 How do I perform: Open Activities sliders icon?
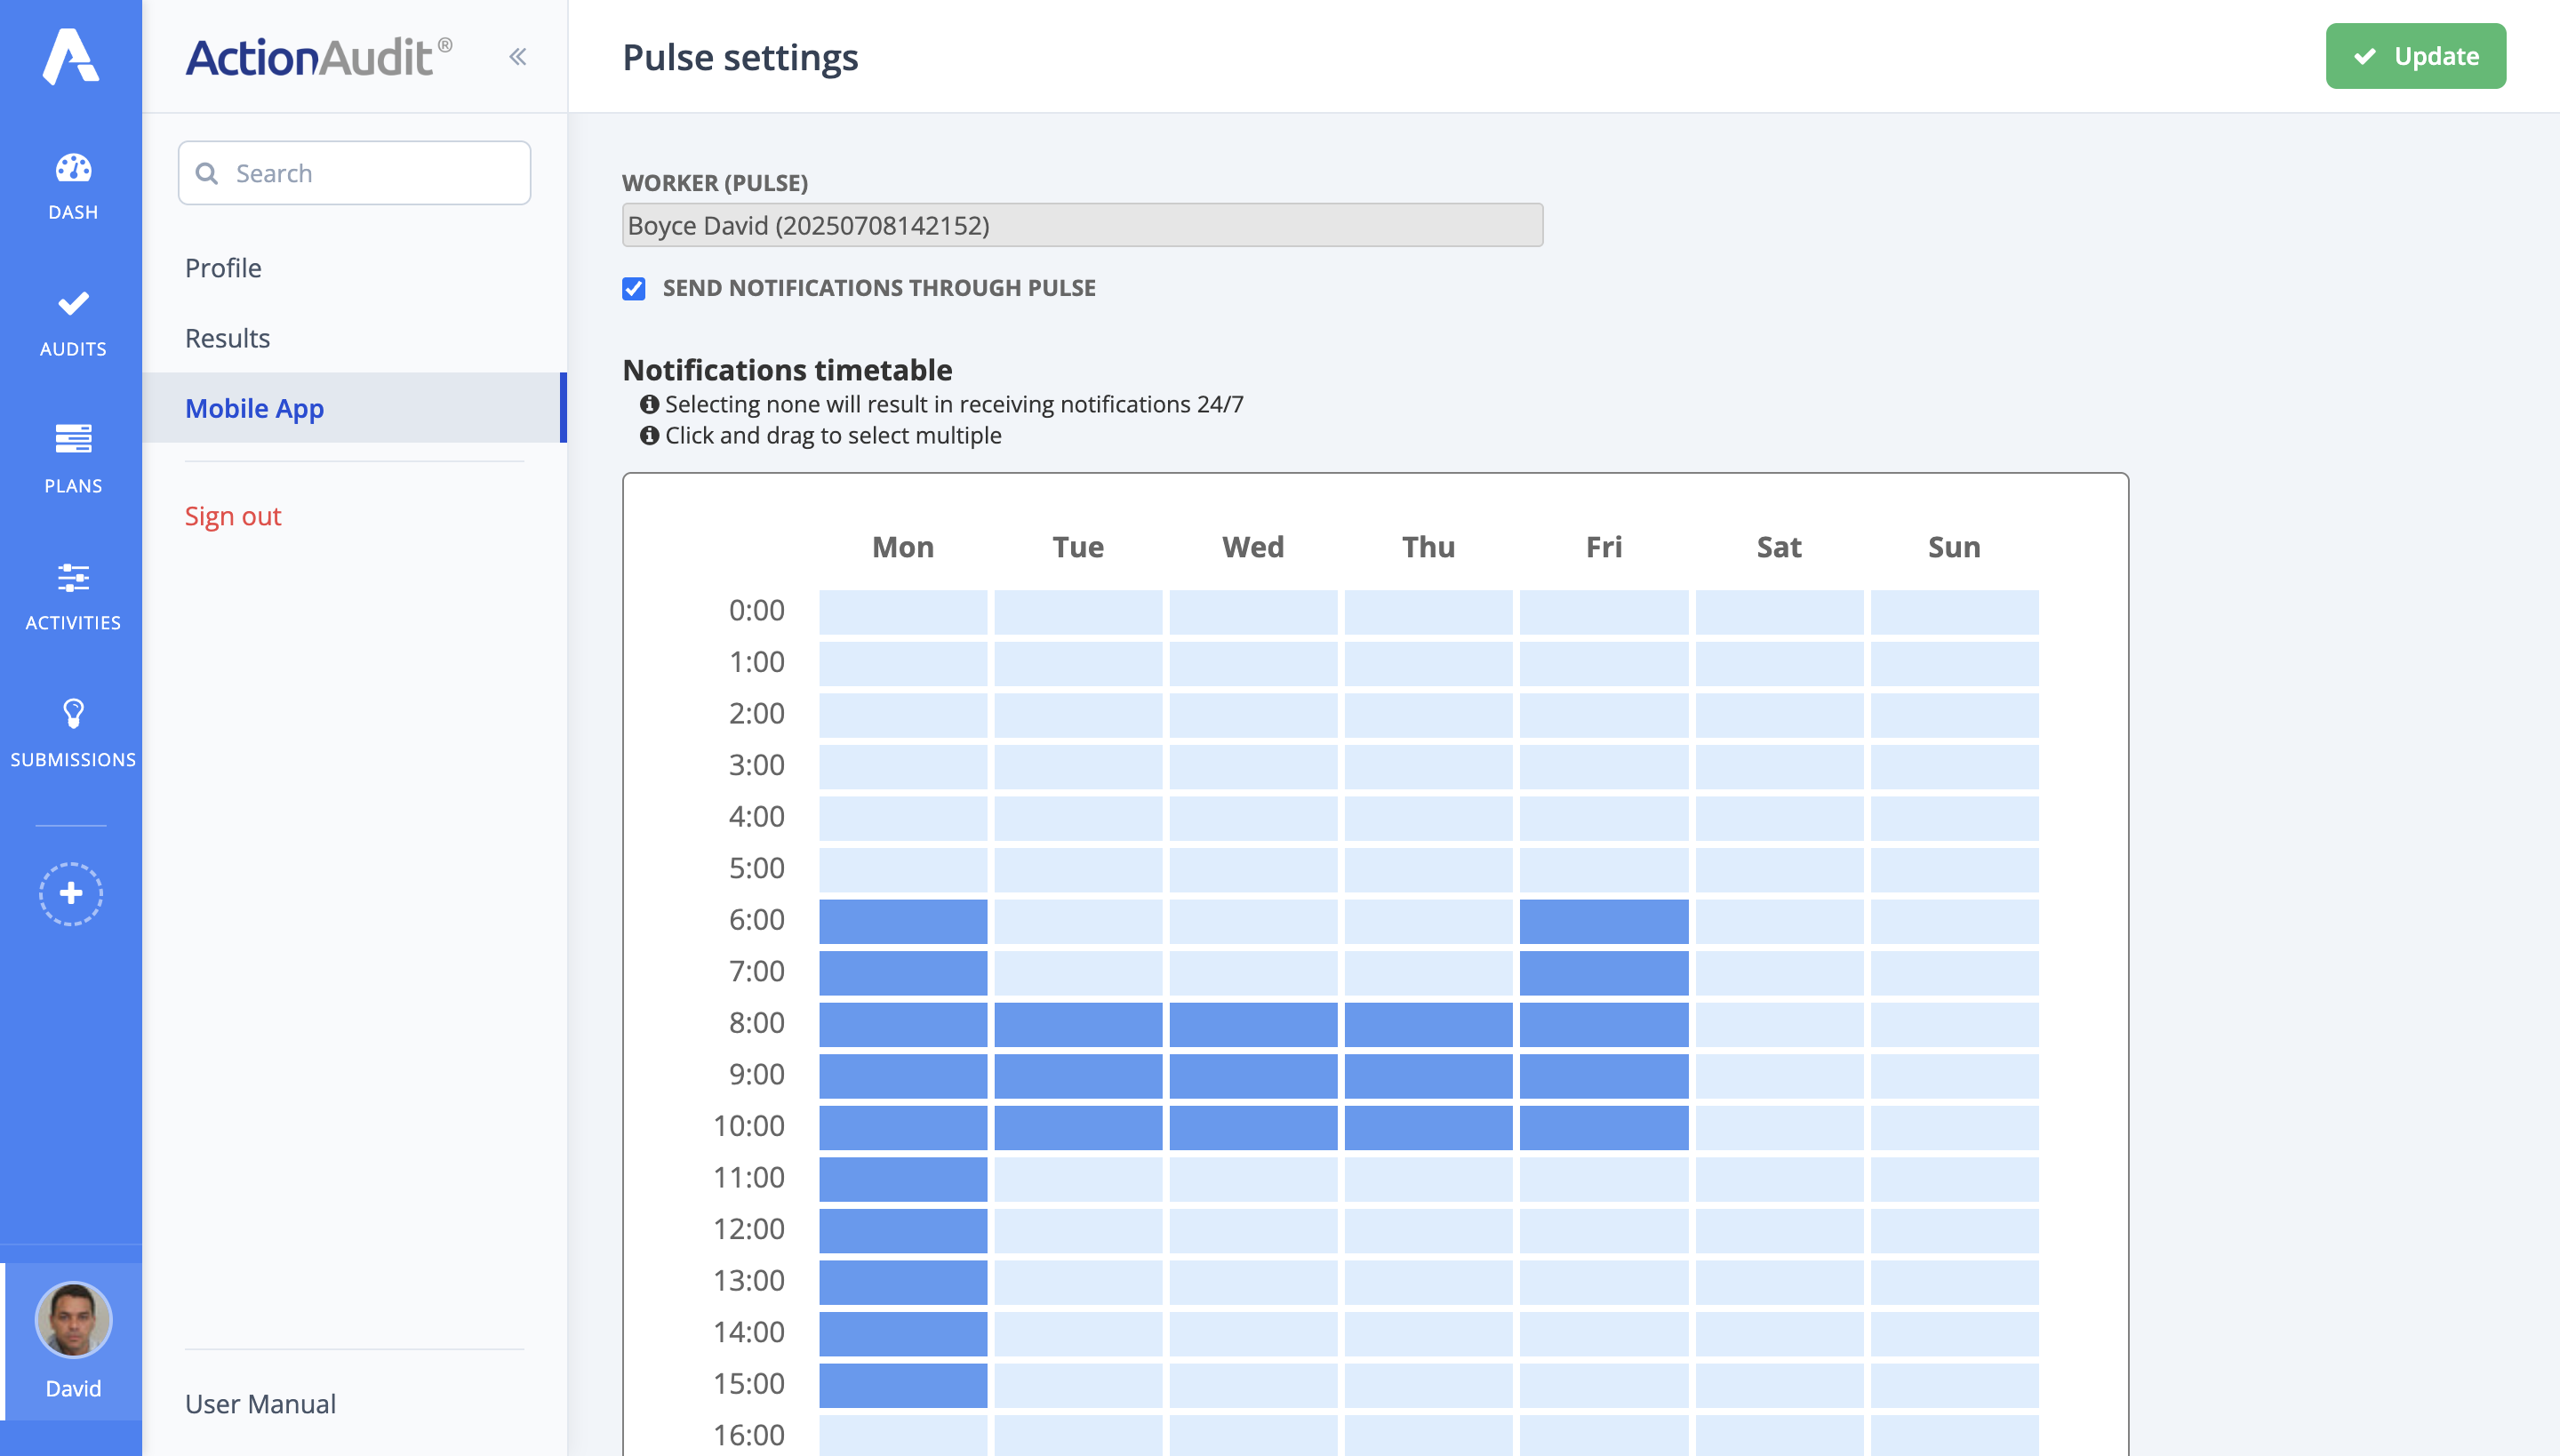coord(73,577)
